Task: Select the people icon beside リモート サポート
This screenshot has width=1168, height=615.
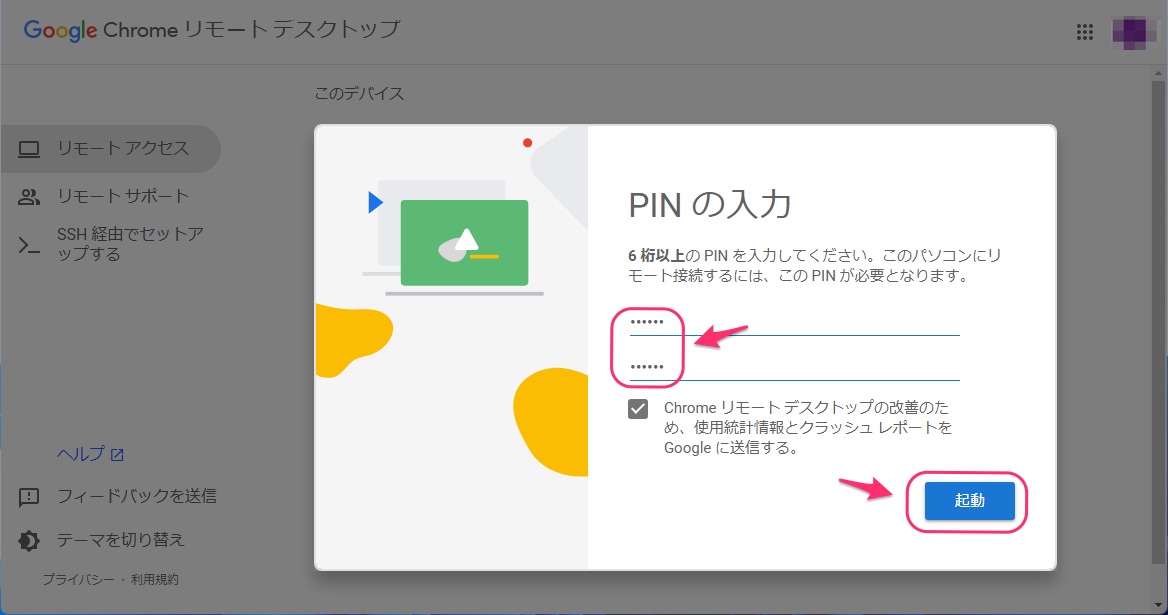Action: click(29, 197)
